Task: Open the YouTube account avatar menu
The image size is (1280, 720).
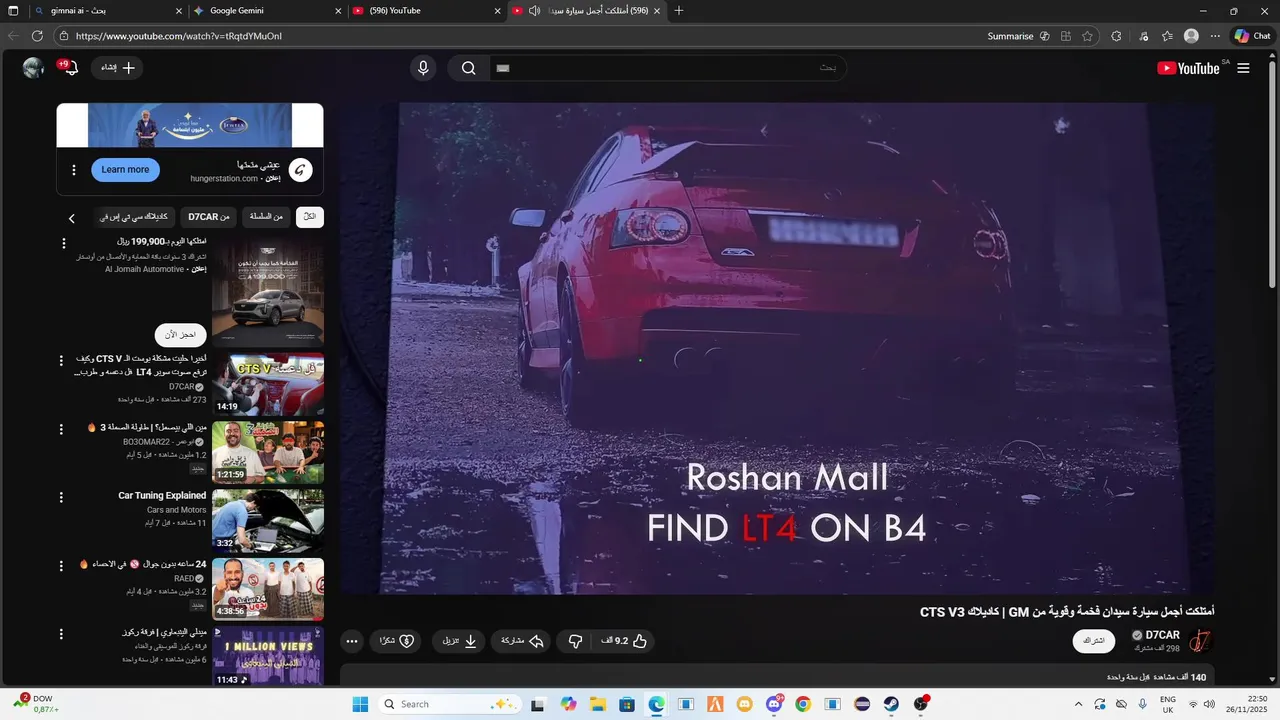Action: click(x=33, y=68)
